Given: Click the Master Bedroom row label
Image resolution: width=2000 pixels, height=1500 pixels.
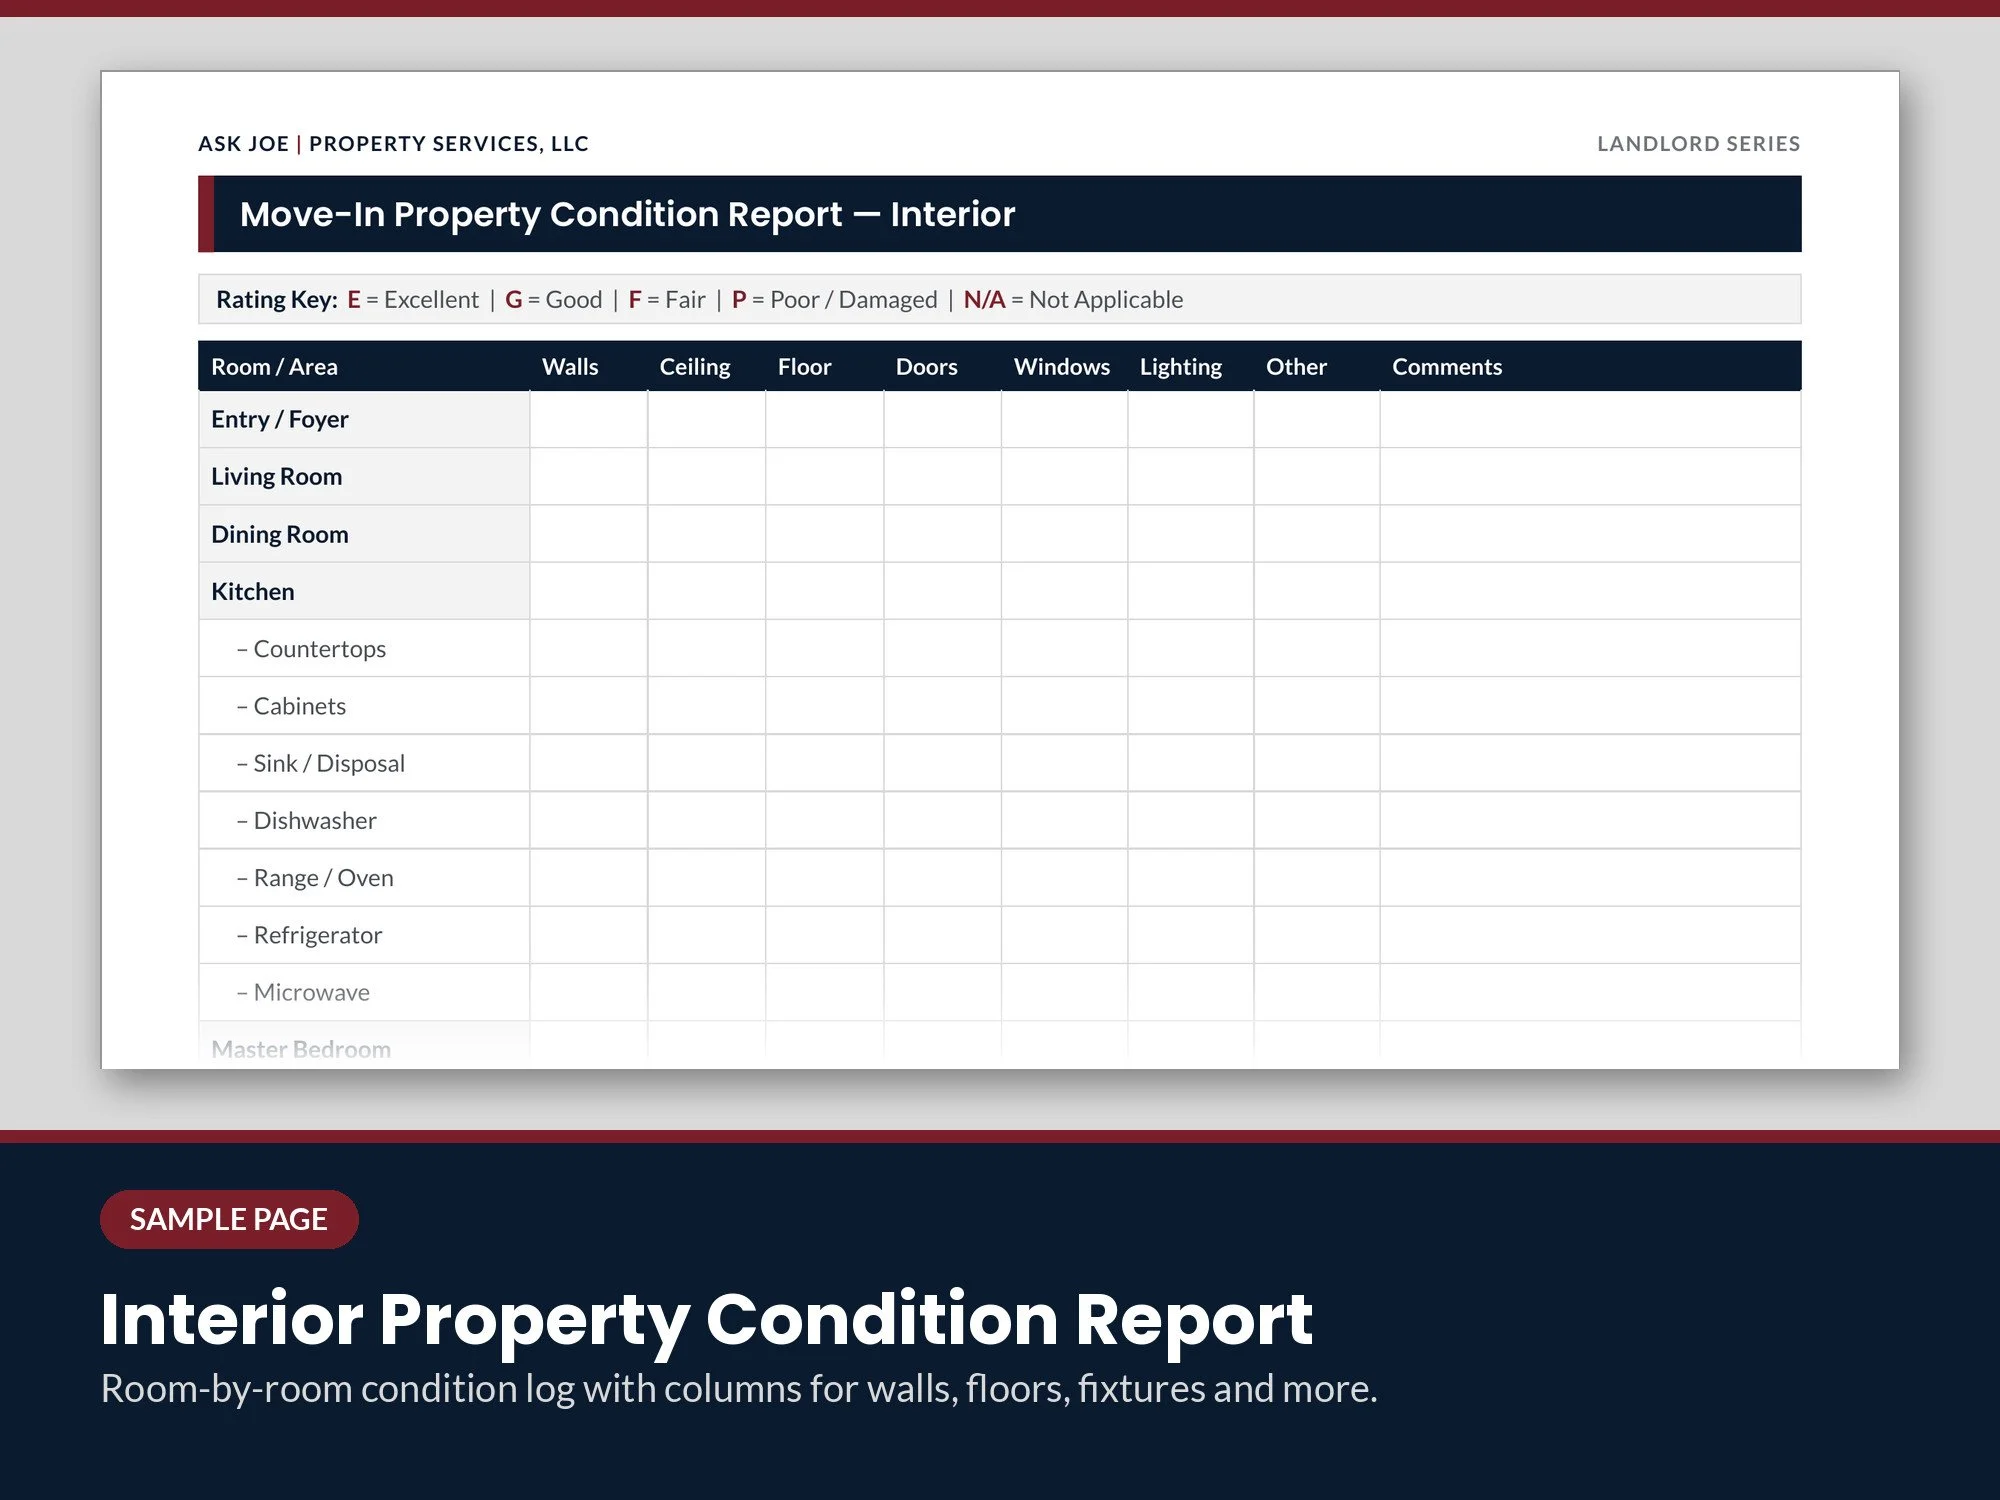Looking at the screenshot, I should pos(301,1049).
